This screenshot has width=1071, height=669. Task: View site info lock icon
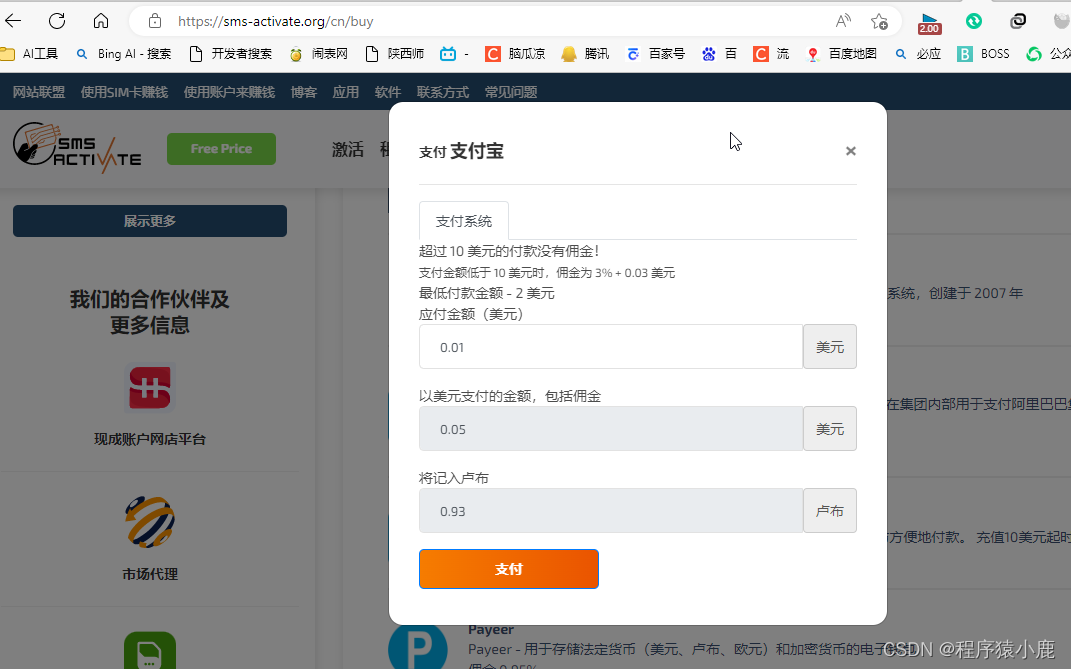point(155,21)
